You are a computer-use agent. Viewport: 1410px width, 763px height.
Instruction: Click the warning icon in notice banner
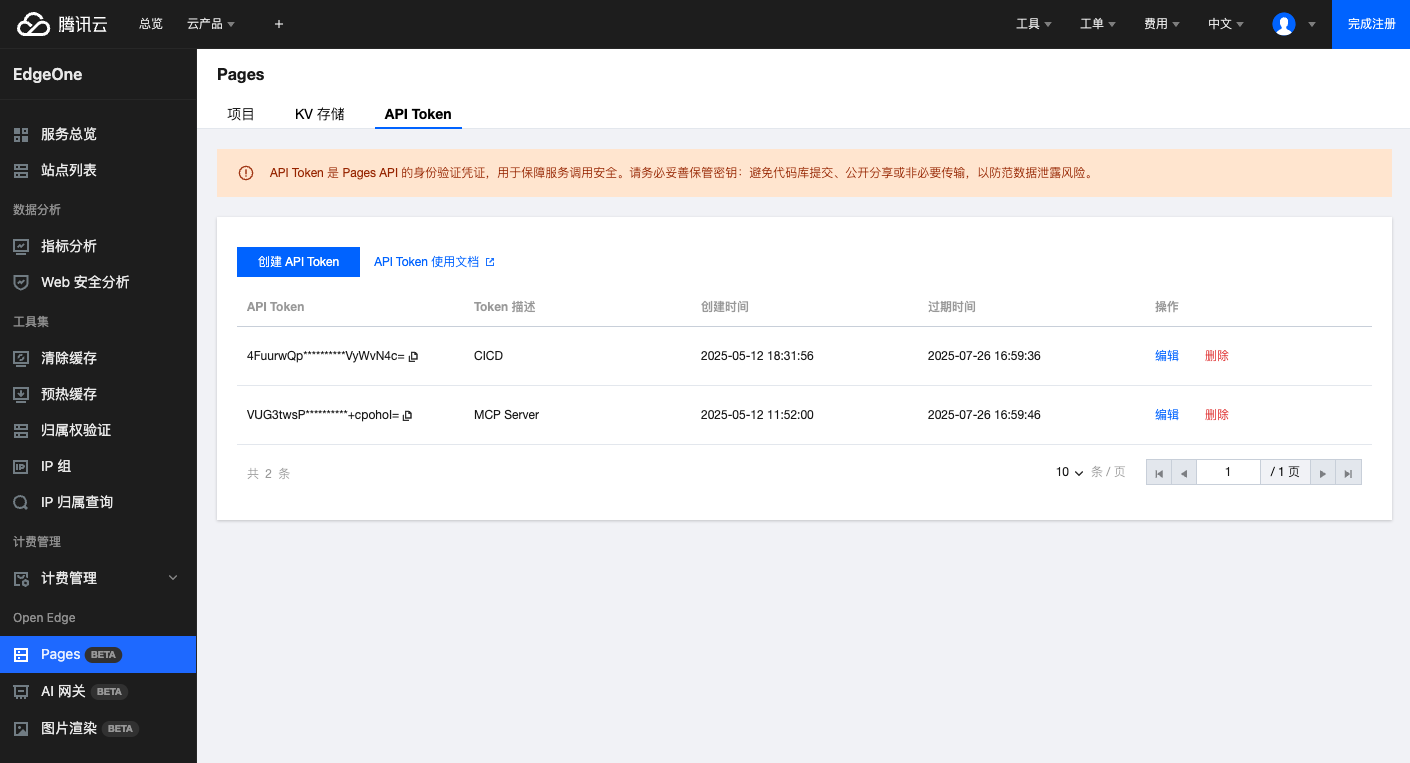(246, 173)
